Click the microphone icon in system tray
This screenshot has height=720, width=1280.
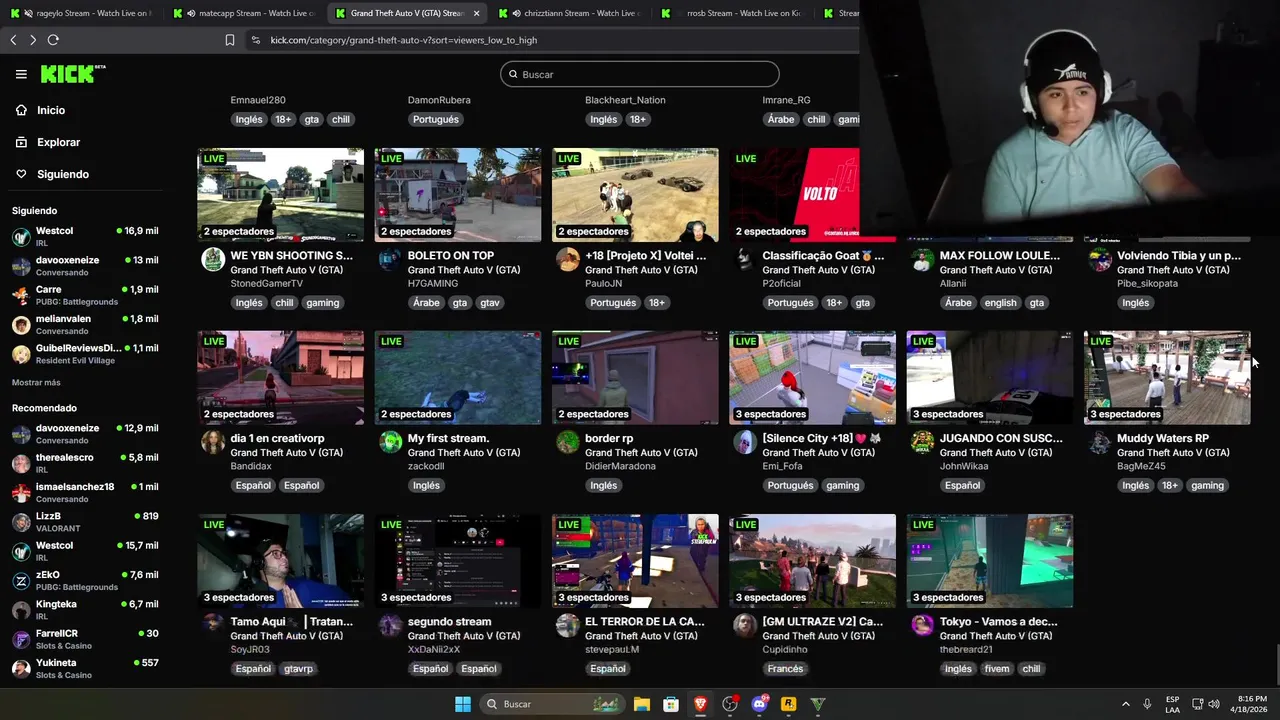tap(1147, 704)
